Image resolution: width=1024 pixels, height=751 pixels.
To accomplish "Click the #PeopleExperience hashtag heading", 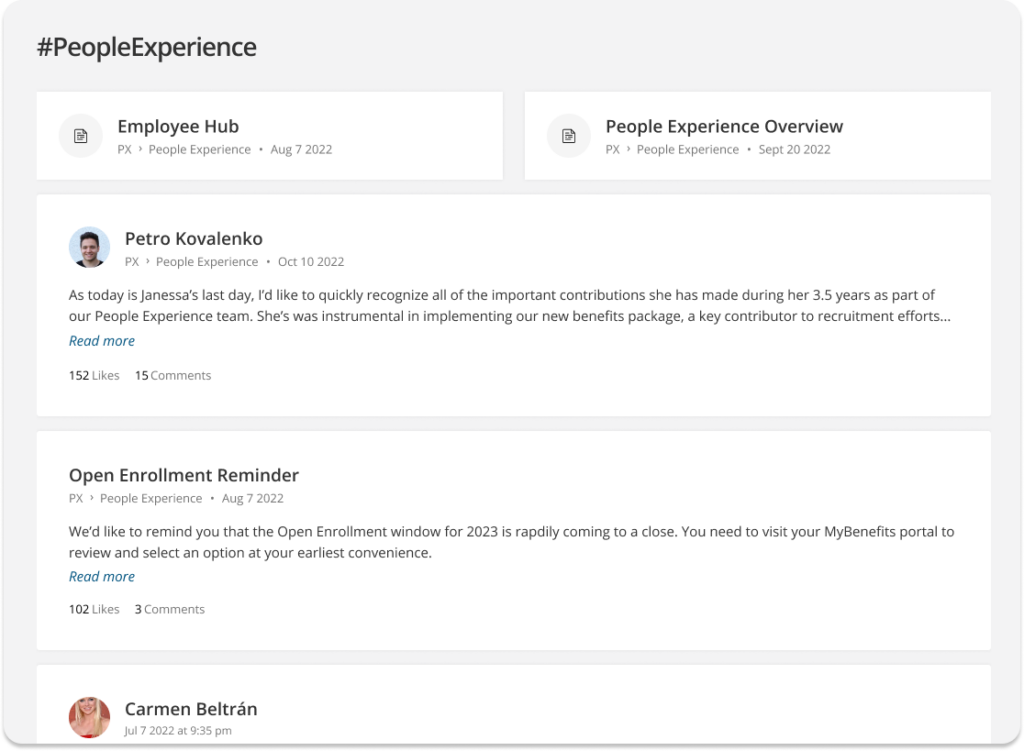I will [147, 47].
